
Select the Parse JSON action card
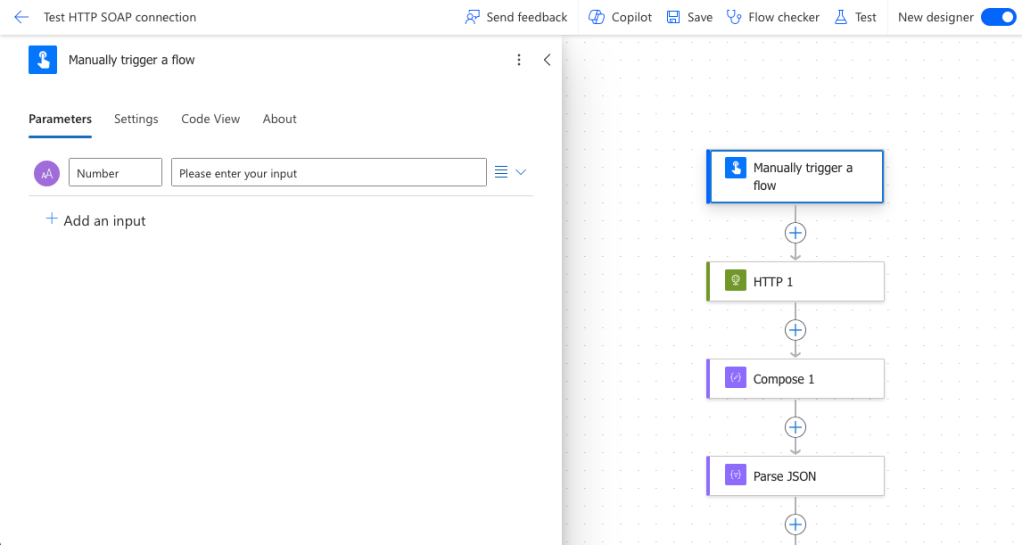796,476
